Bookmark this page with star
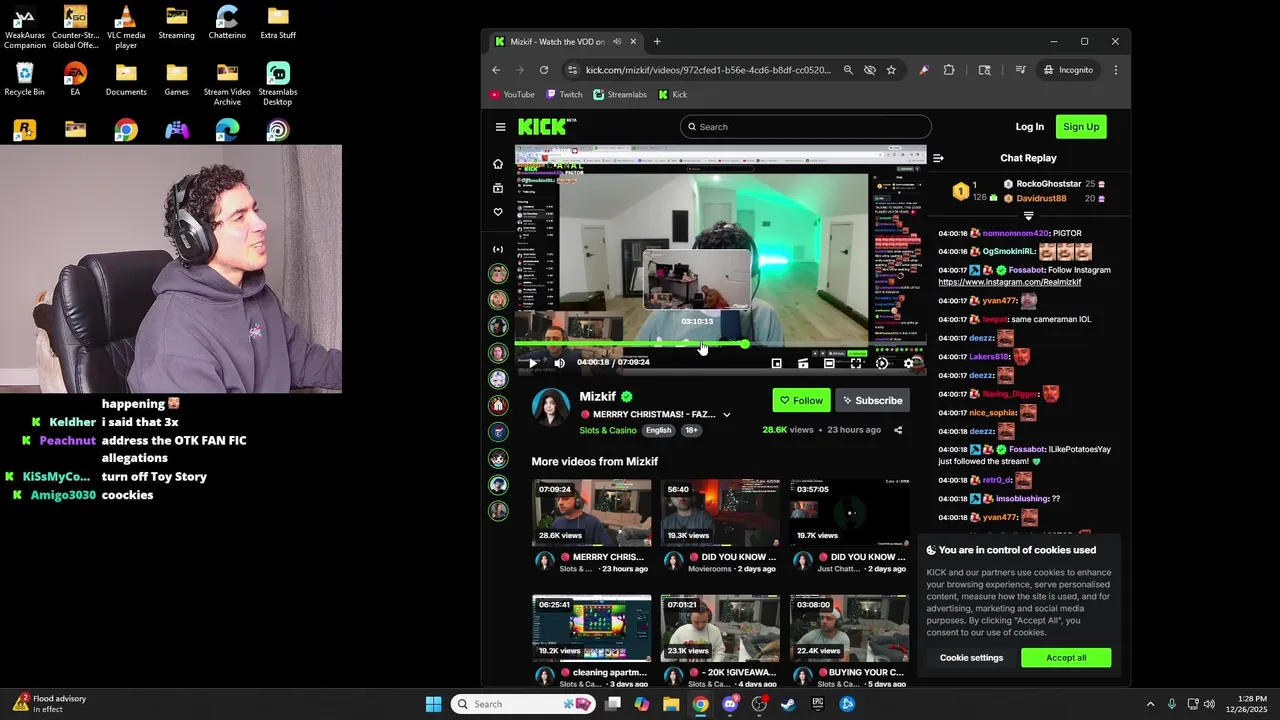The height and width of the screenshot is (720, 1280). click(891, 70)
